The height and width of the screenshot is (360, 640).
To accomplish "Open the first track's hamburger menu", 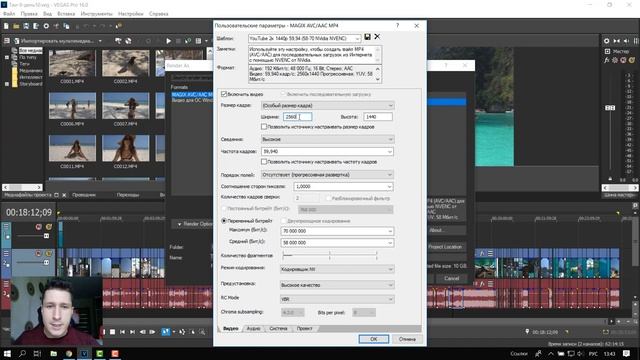I will coord(6,226).
